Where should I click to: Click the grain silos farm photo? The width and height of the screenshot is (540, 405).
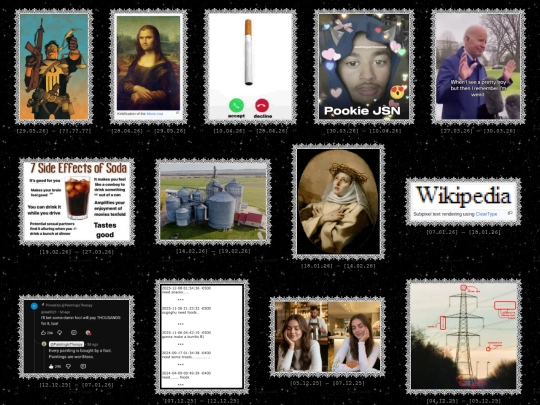(x=213, y=201)
